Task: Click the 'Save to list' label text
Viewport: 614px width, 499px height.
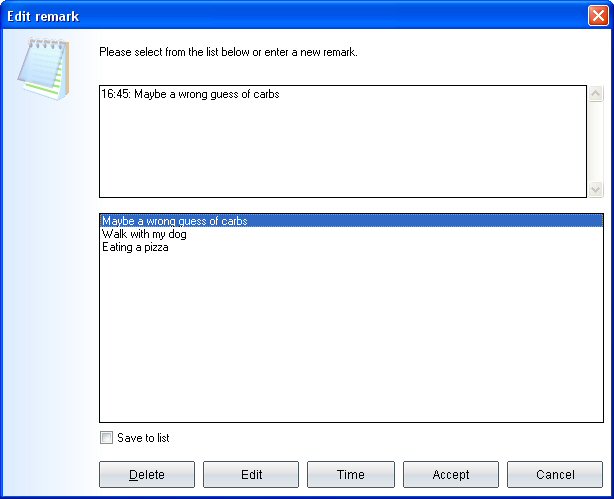Action: coord(136,438)
